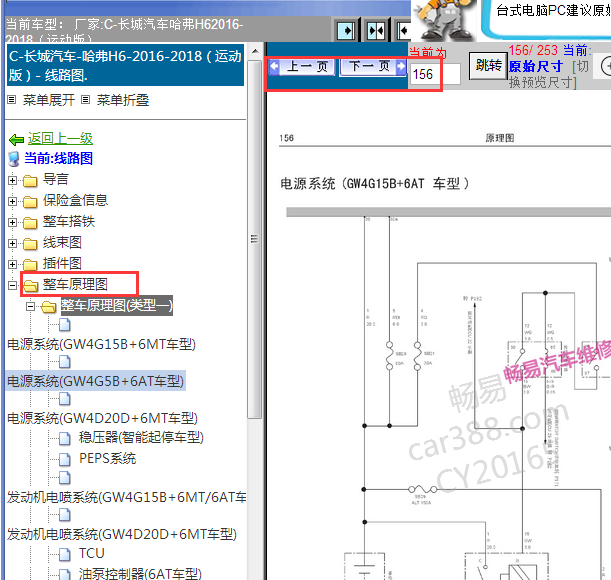The height and width of the screenshot is (580, 611).
Task: Click the open folder icon of 整车原理图
Action: [x=30, y=286]
